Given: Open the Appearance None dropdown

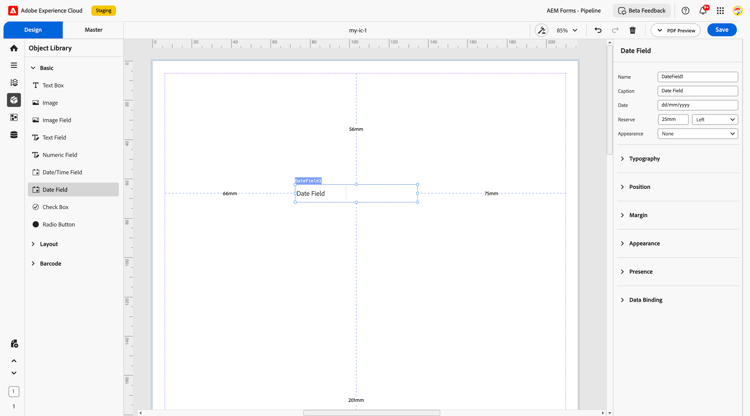Looking at the screenshot, I should (697, 134).
